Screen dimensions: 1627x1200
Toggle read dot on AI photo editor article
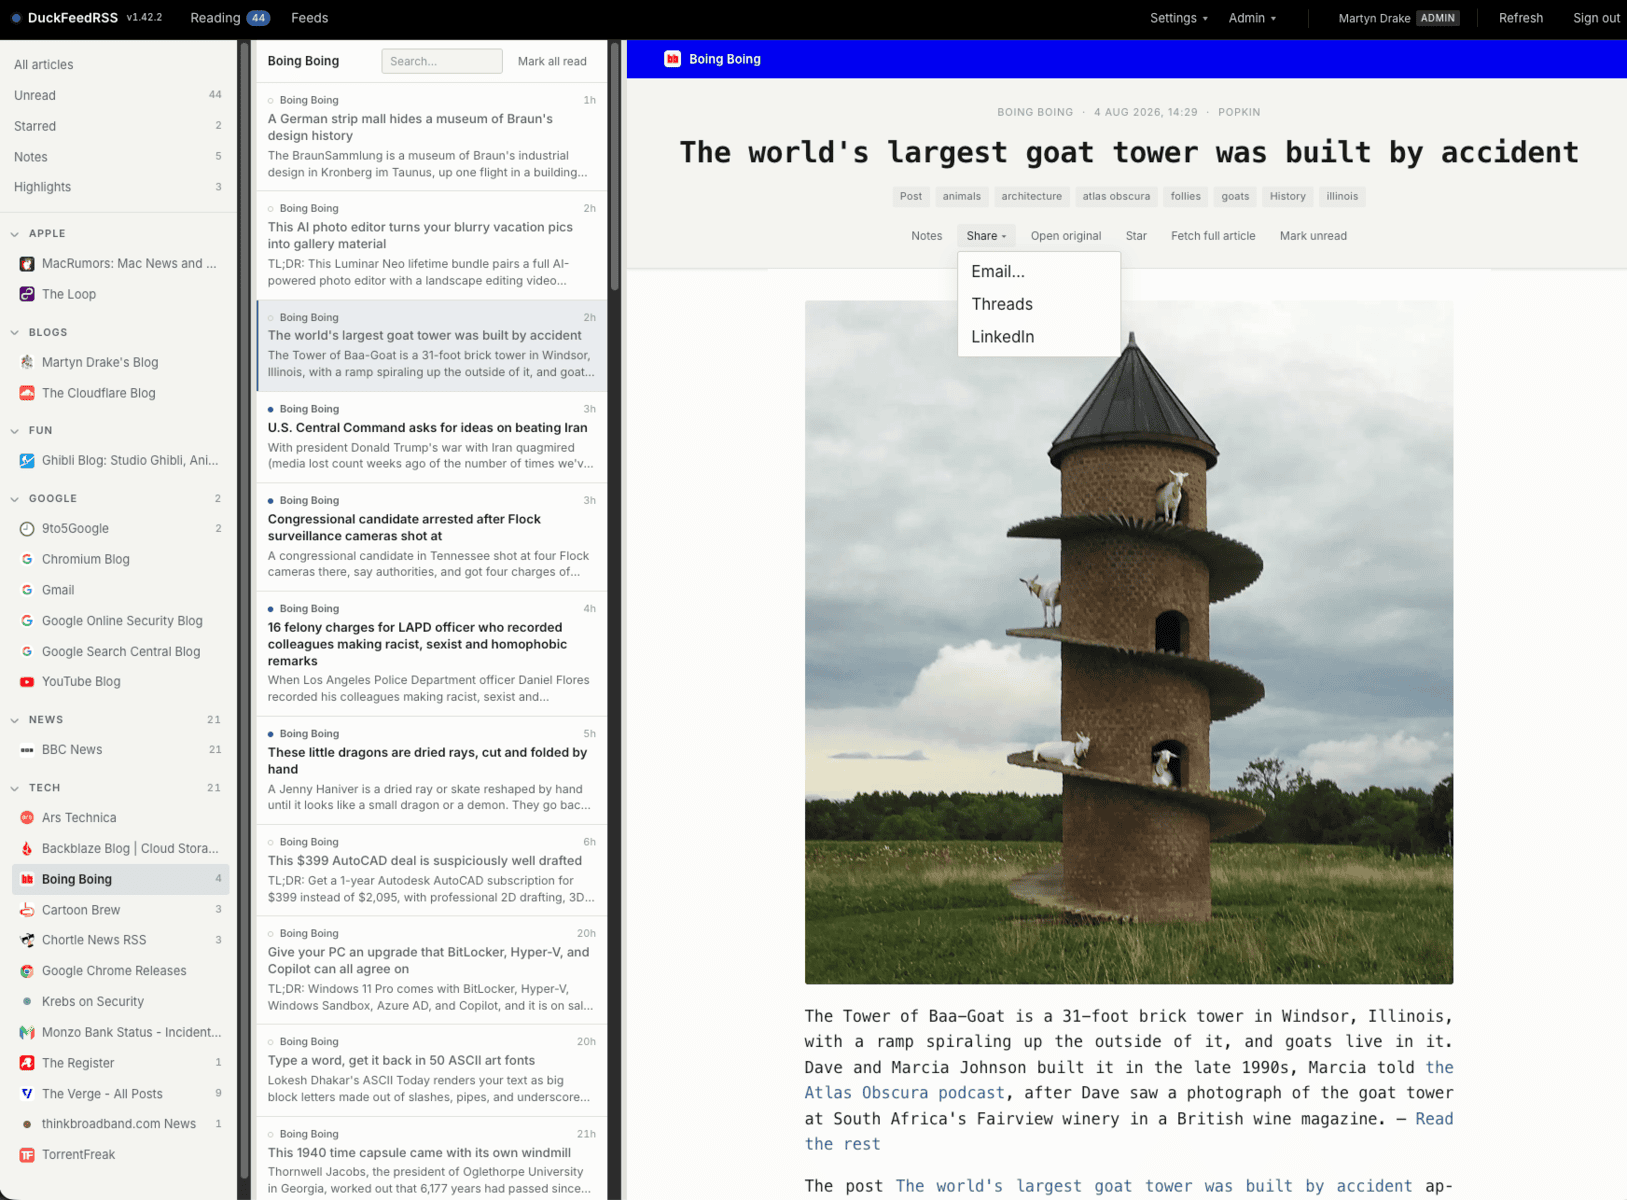pos(271,209)
